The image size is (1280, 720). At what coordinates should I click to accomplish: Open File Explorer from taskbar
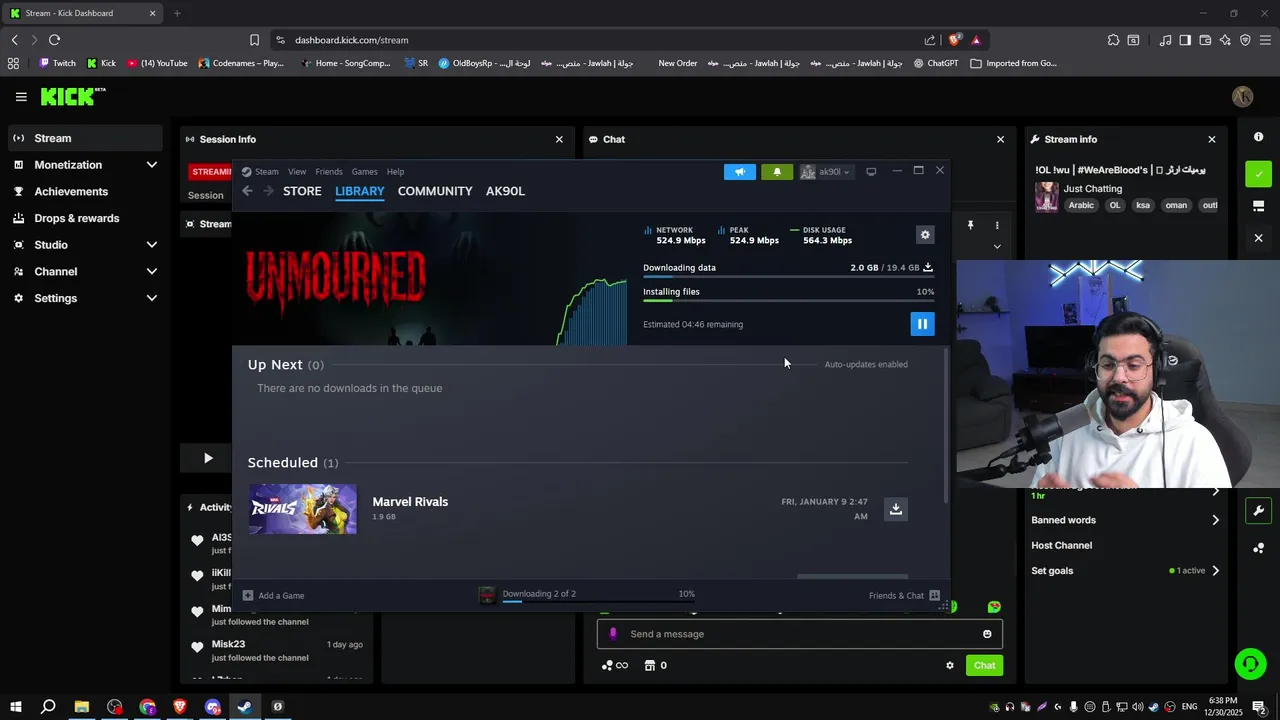click(82, 707)
